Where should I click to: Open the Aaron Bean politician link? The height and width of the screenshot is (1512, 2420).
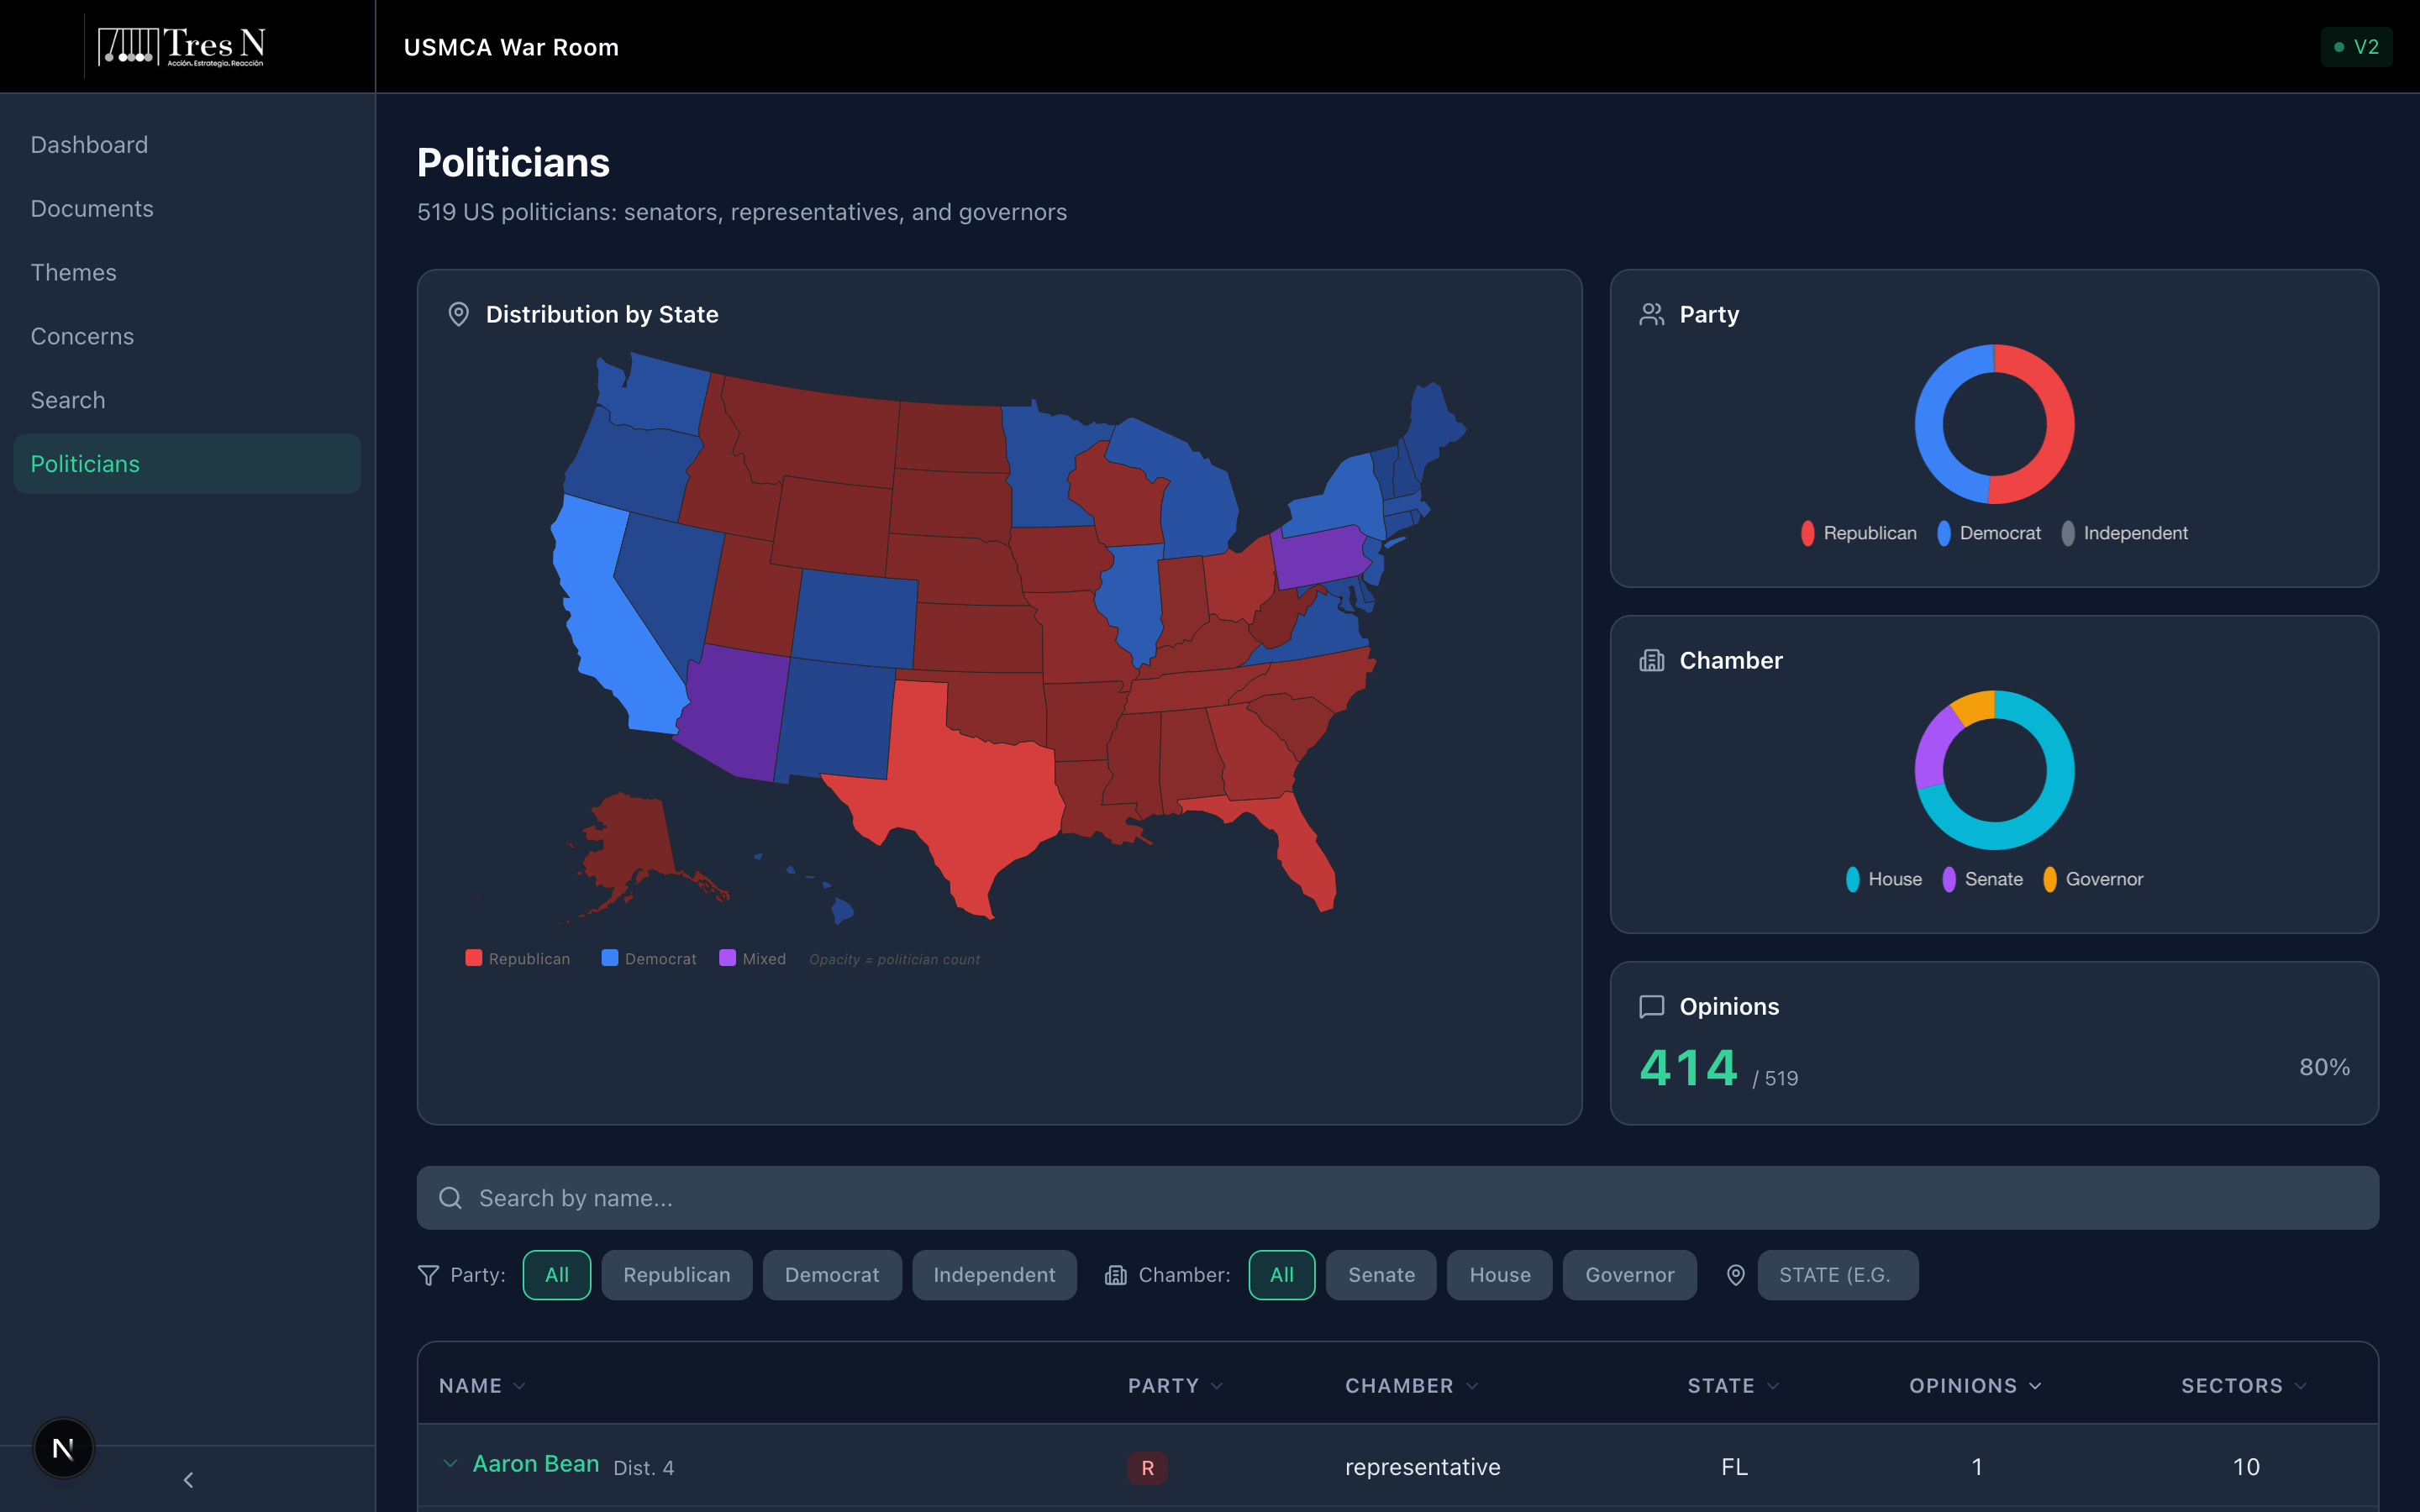click(x=535, y=1464)
